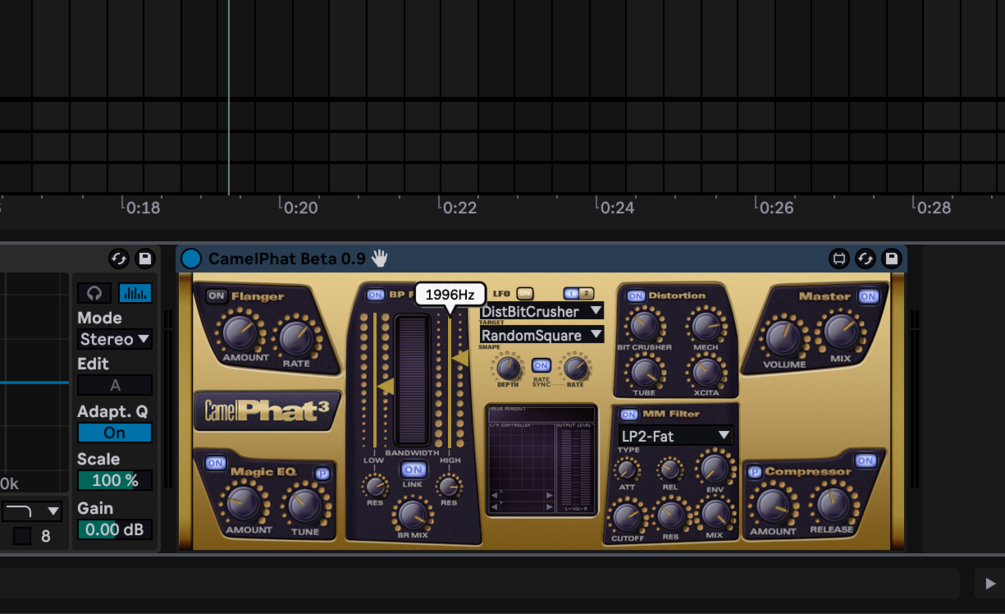The width and height of the screenshot is (1005, 614).
Task: Click the Flanger AMOUNT knob
Action: tap(240, 333)
